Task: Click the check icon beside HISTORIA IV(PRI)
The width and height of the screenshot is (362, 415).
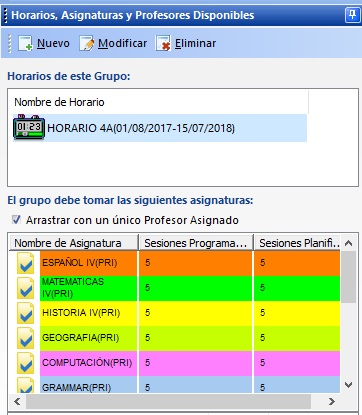Action: 26,313
